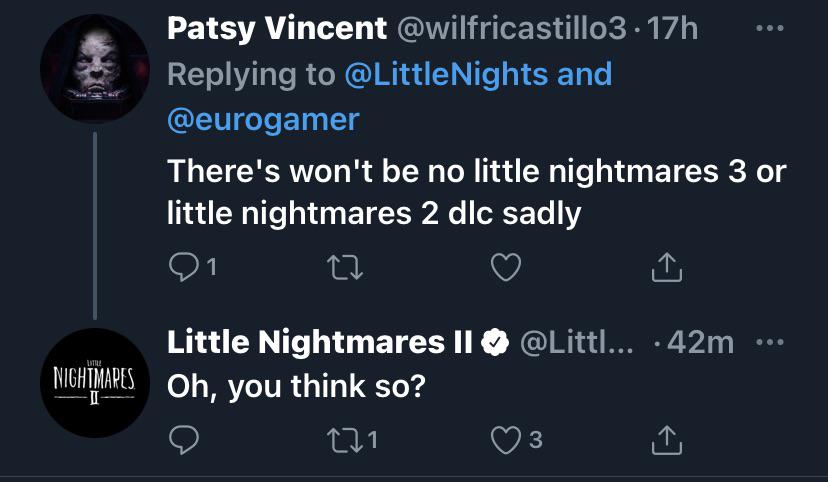The image size is (828, 482).
Task: Open more options for Little Nightmares II tweet
Action: (767, 342)
